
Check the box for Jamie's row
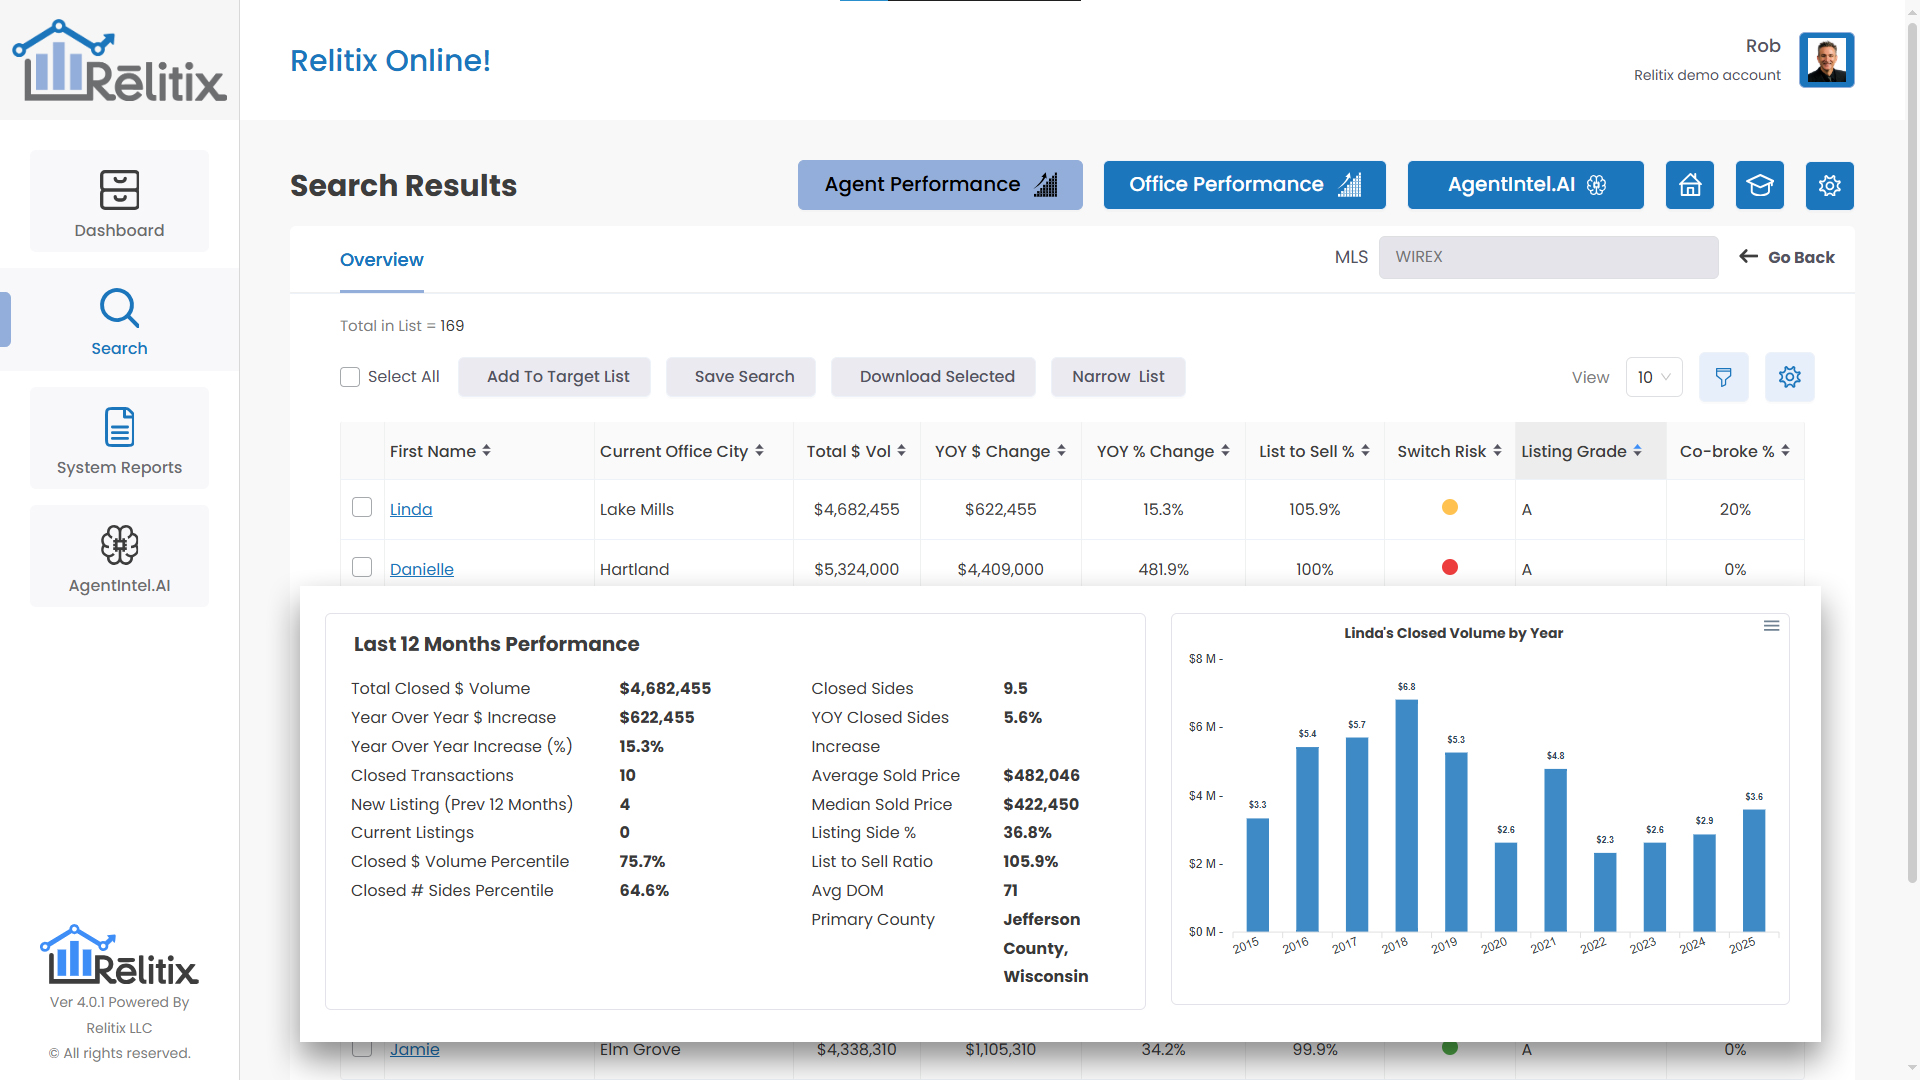362,1048
